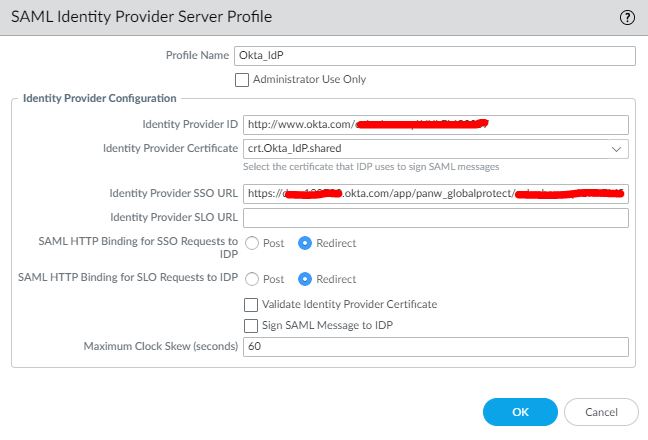This screenshot has height=440, width=648.
Task: Click the Identity Provider ID field
Action: point(435,125)
